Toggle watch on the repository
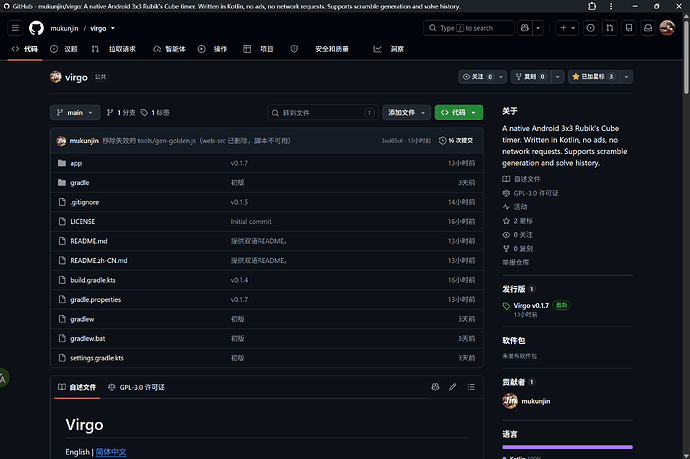Image resolution: width=690 pixels, height=459 pixels. click(x=478, y=77)
